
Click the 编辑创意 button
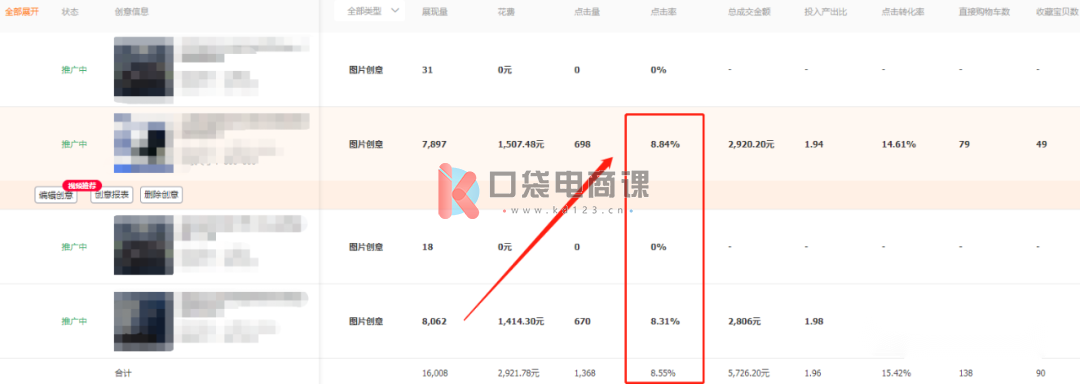click(56, 195)
